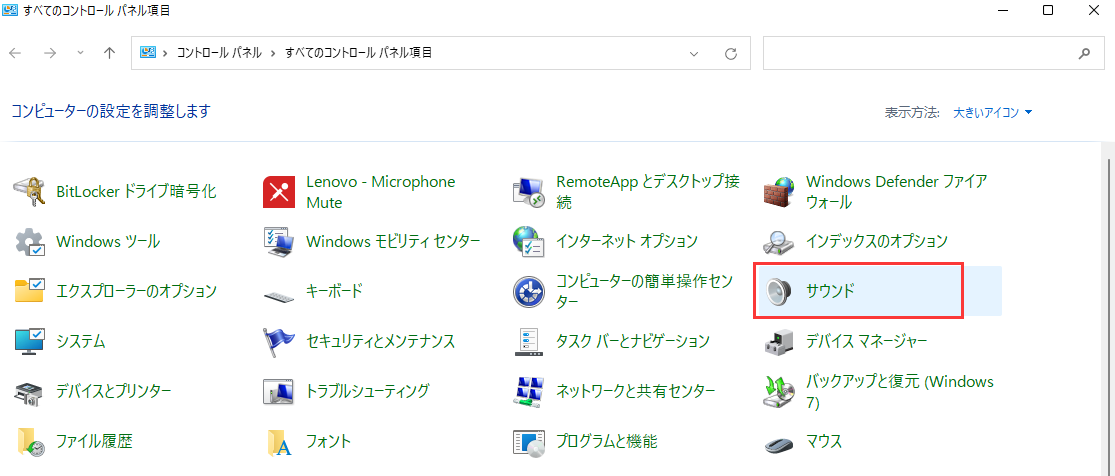Click the デバイス マネージャー text label
The height and width of the screenshot is (476, 1115).
pos(866,342)
